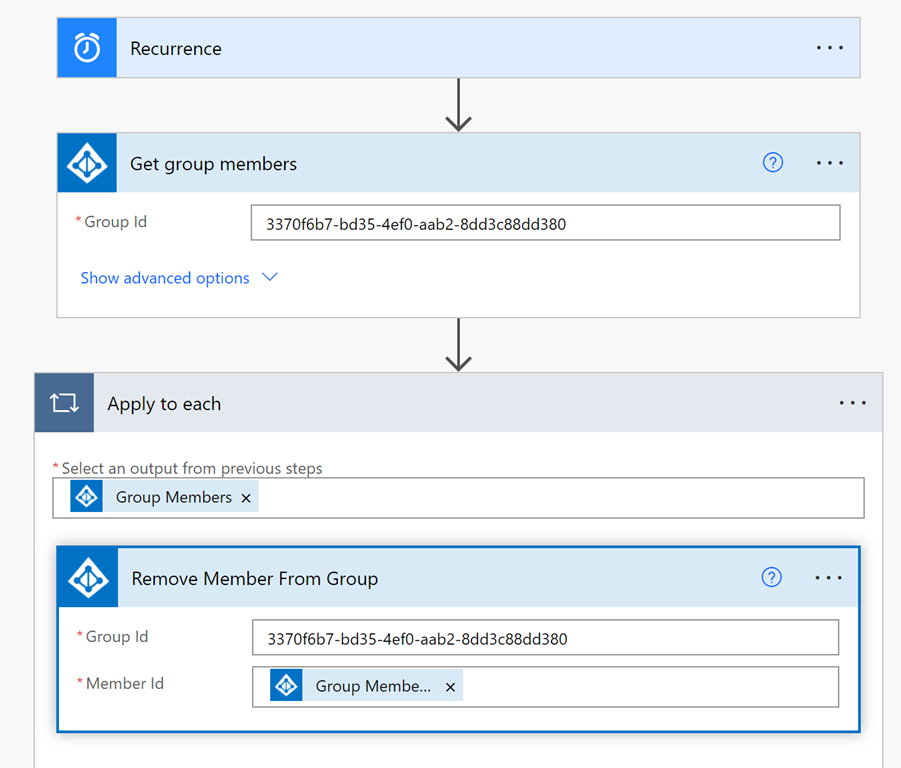The width and height of the screenshot is (901, 768).
Task: Click the Recurrence clock icon
Action: pos(87,48)
